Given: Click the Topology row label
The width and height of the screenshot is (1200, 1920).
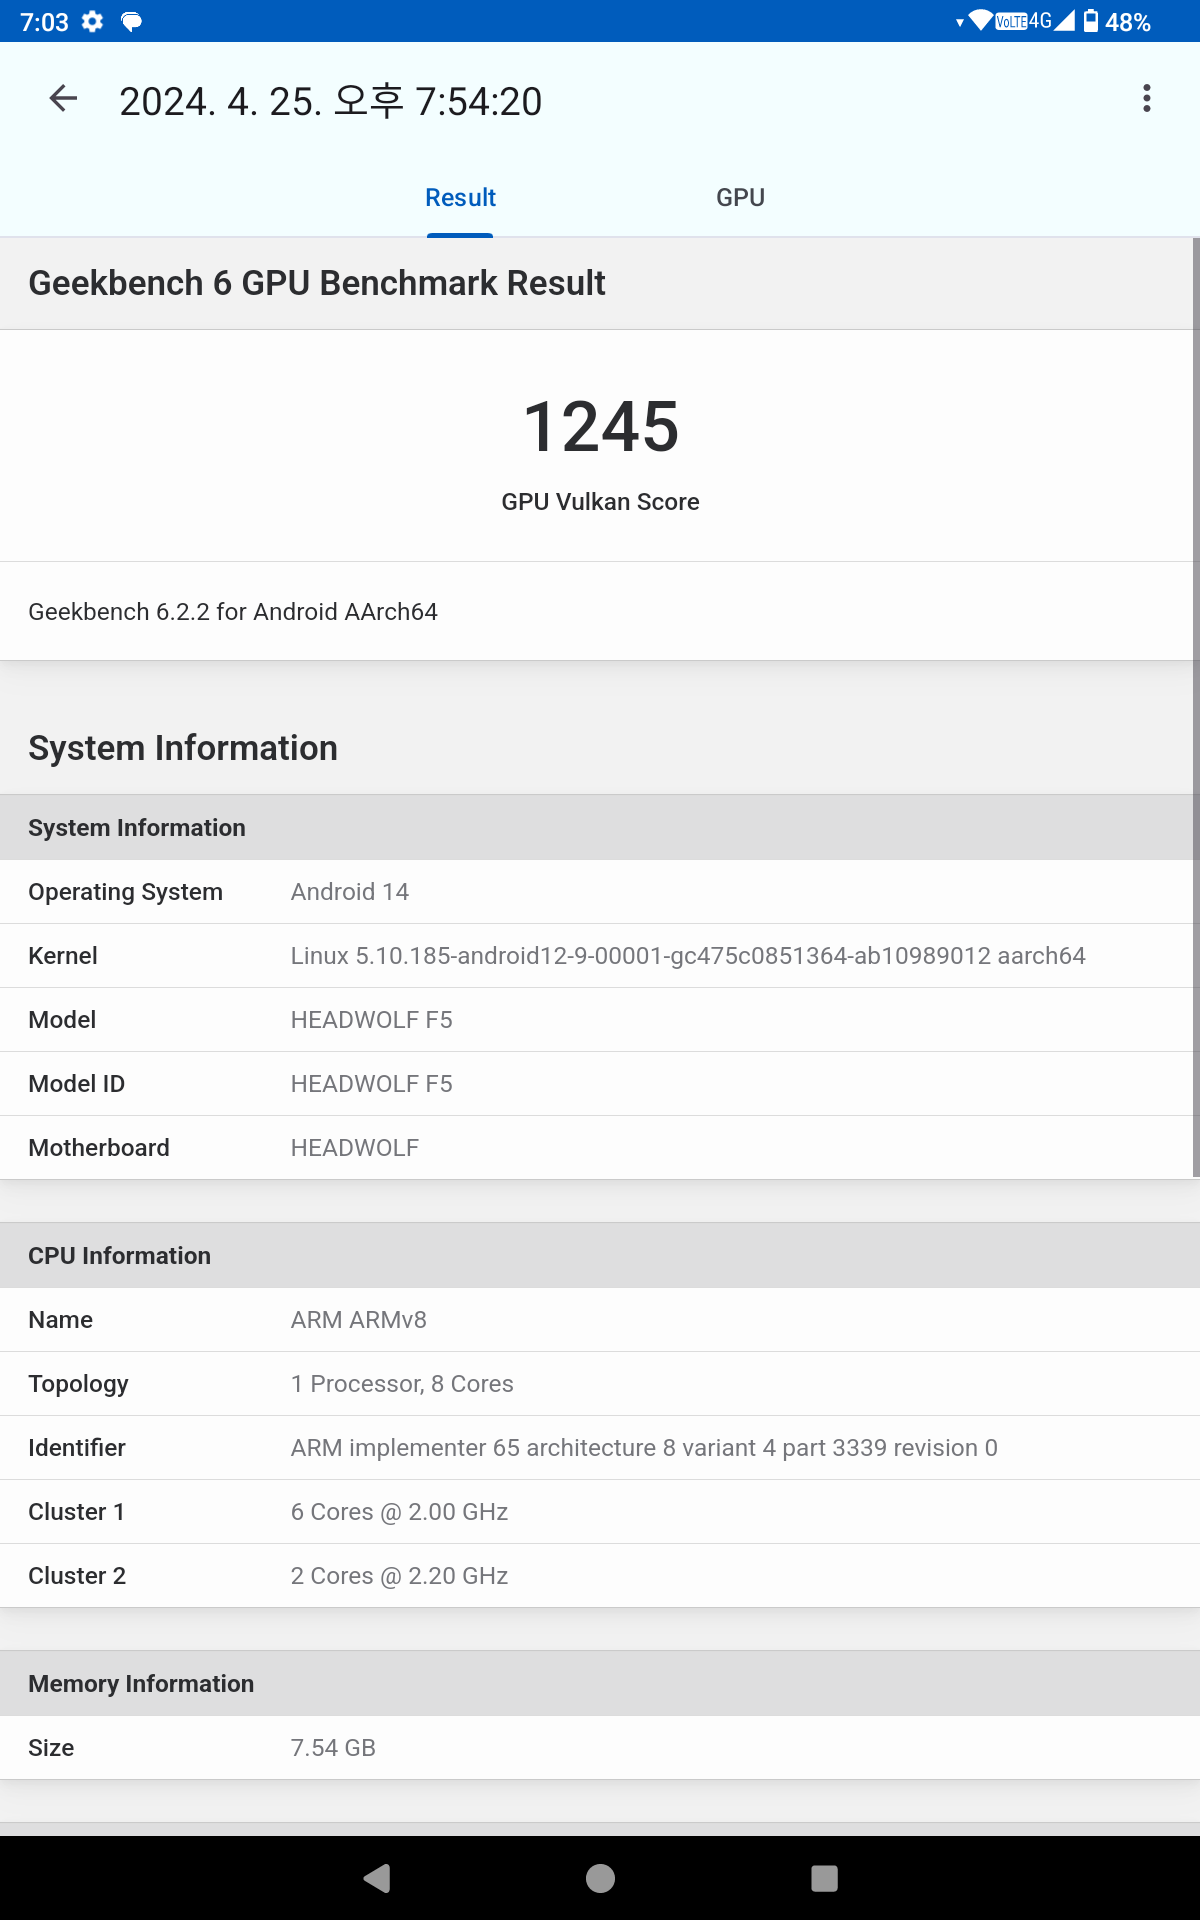Looking at the screenshot, I should click(x=78, y=1384).
